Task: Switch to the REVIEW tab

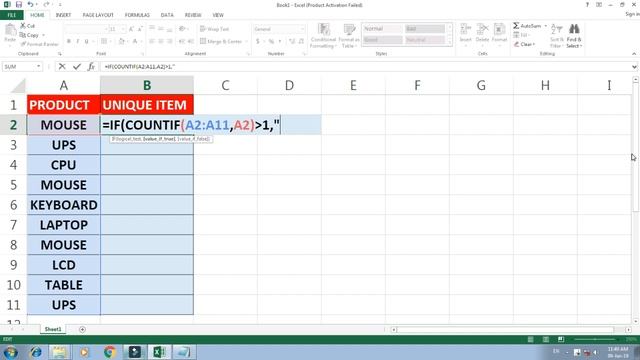Action: (x=193, y=15)
